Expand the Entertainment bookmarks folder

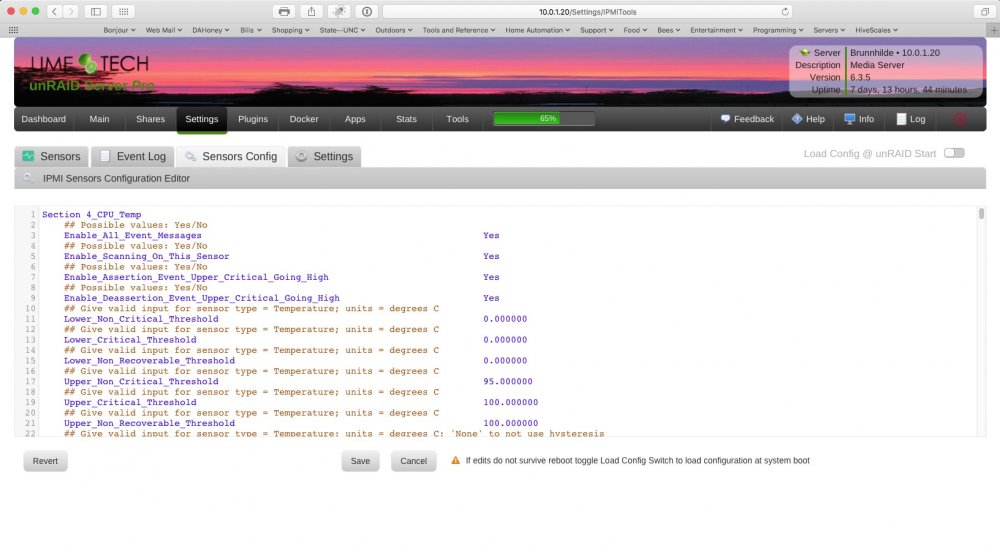[716, 30]
